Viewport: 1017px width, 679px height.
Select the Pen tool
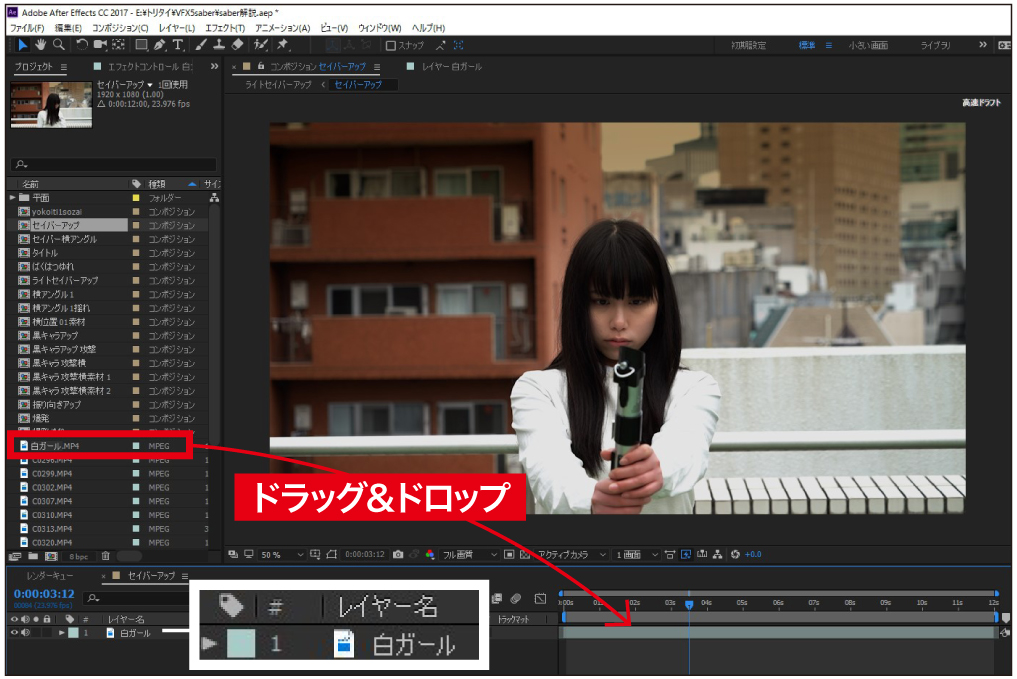[x=160, y=45]
